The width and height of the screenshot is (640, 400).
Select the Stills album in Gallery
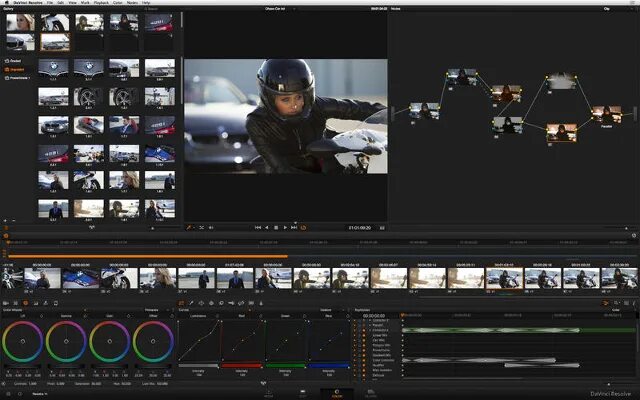coord(14,61)
